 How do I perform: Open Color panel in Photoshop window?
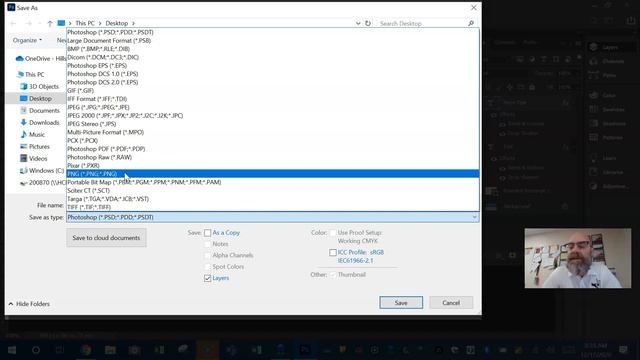(603, 95)
